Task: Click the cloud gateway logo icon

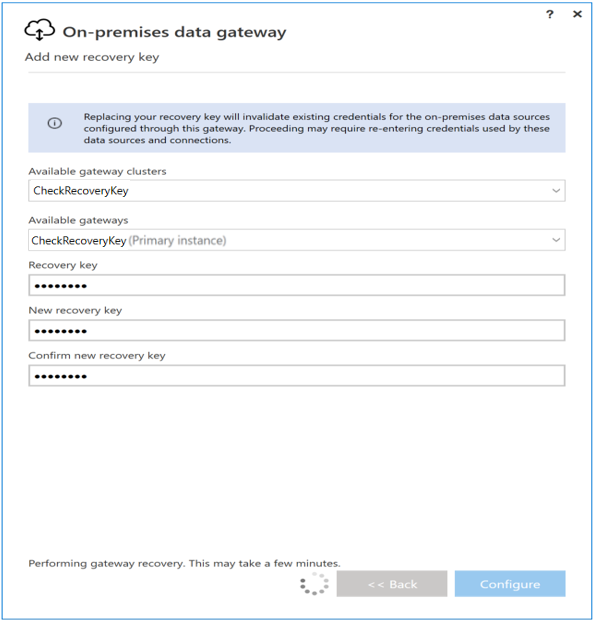Action: [x=39, y=30]
